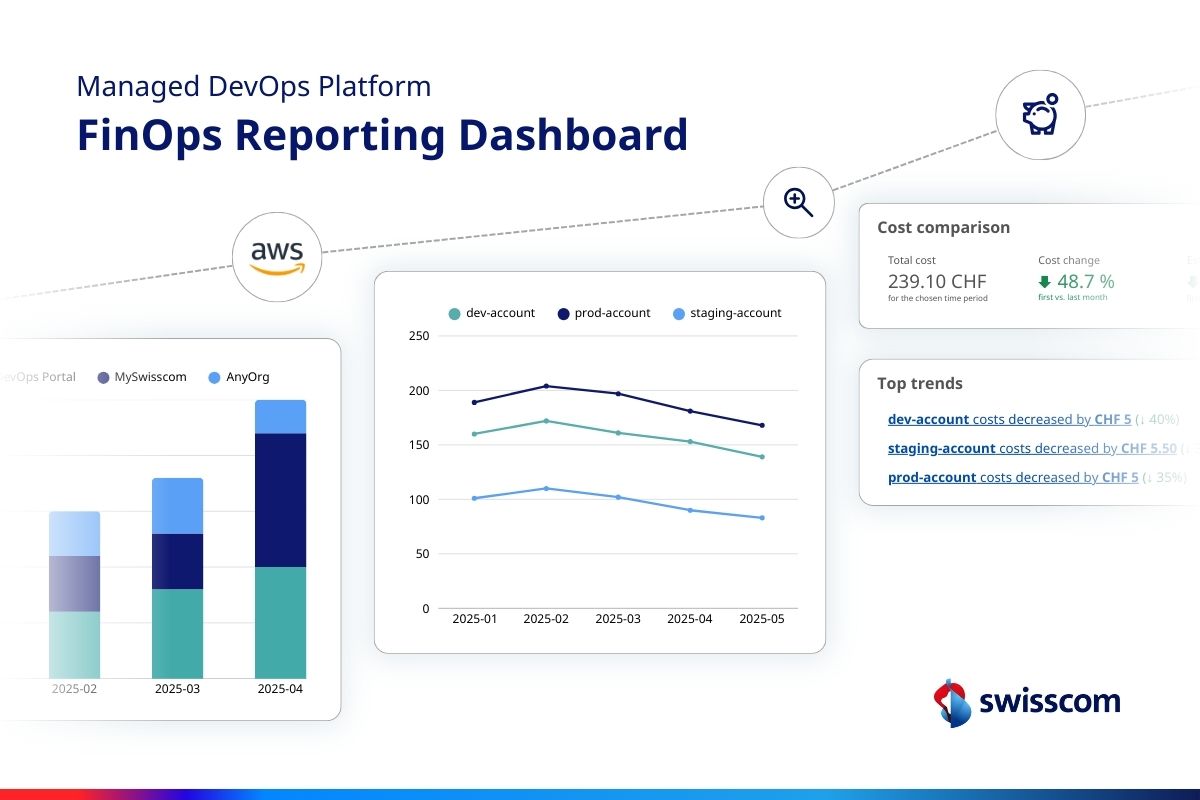Select the prod-account data point at 2025-02
Viewport: 1200px width, 800px height.
(546, 386)
